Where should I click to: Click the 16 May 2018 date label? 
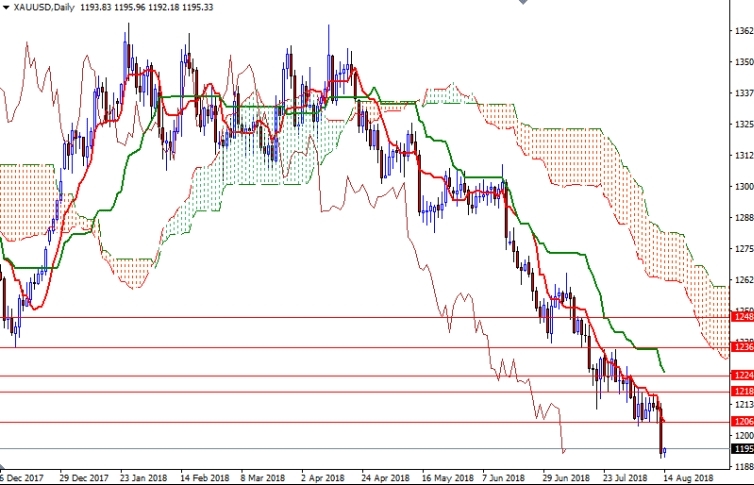[448, 478]
